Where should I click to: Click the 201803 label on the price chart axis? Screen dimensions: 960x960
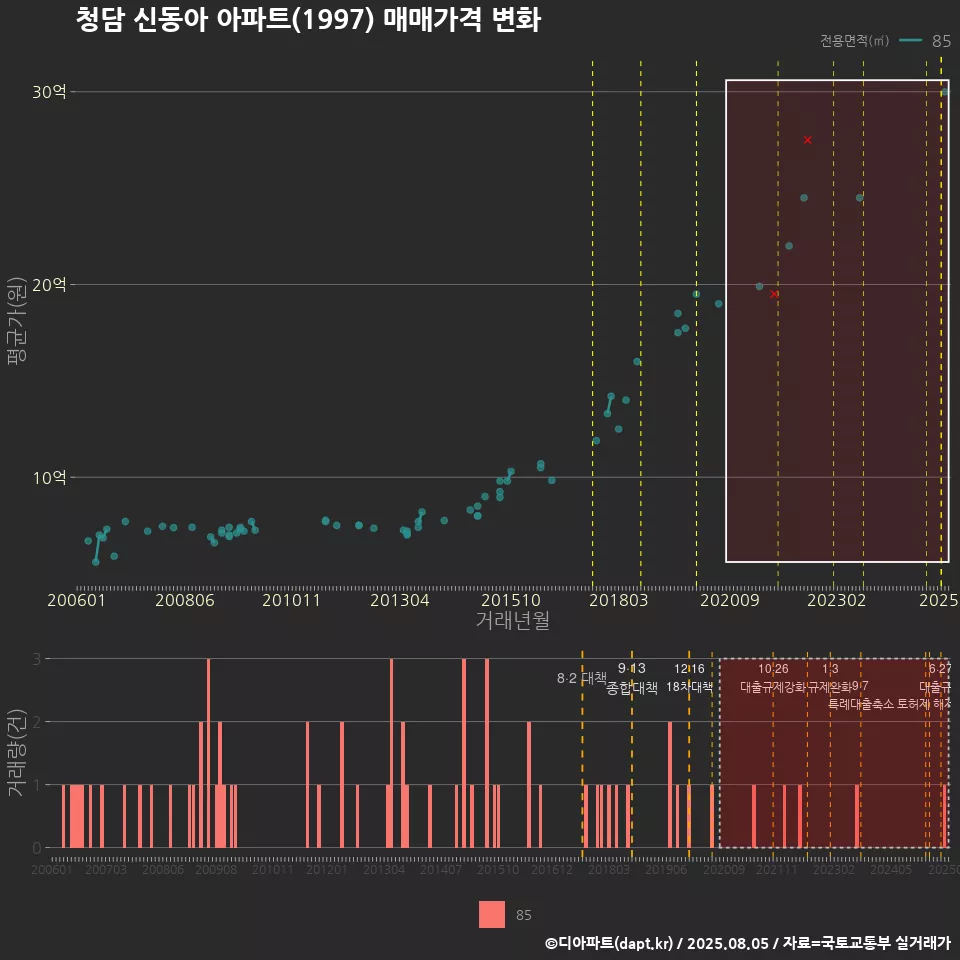618,600
